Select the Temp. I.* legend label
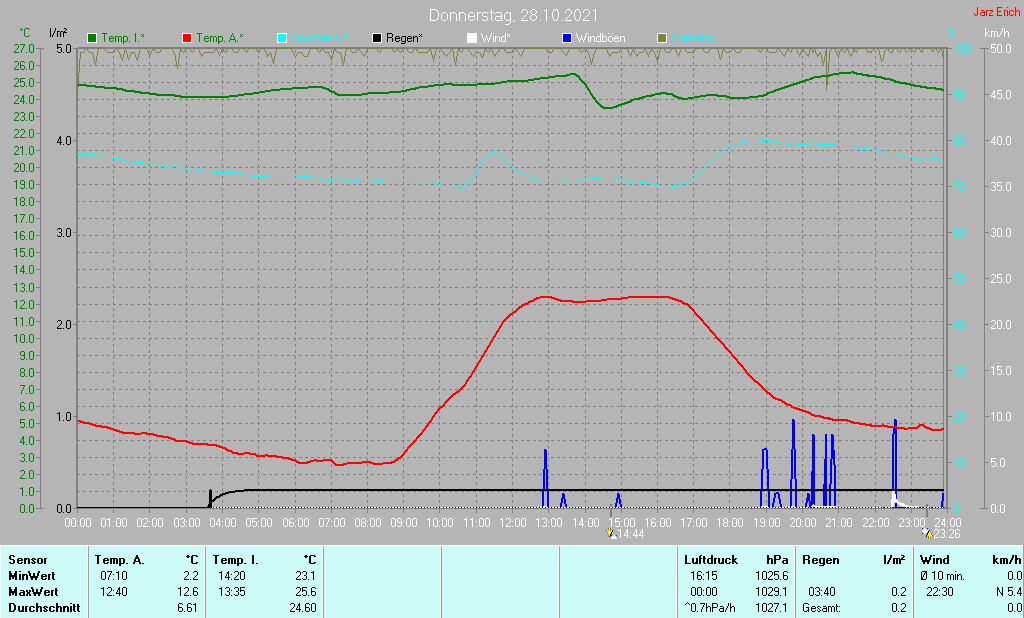This screenshot has width=1024, height=618. (x=123, y=38)
